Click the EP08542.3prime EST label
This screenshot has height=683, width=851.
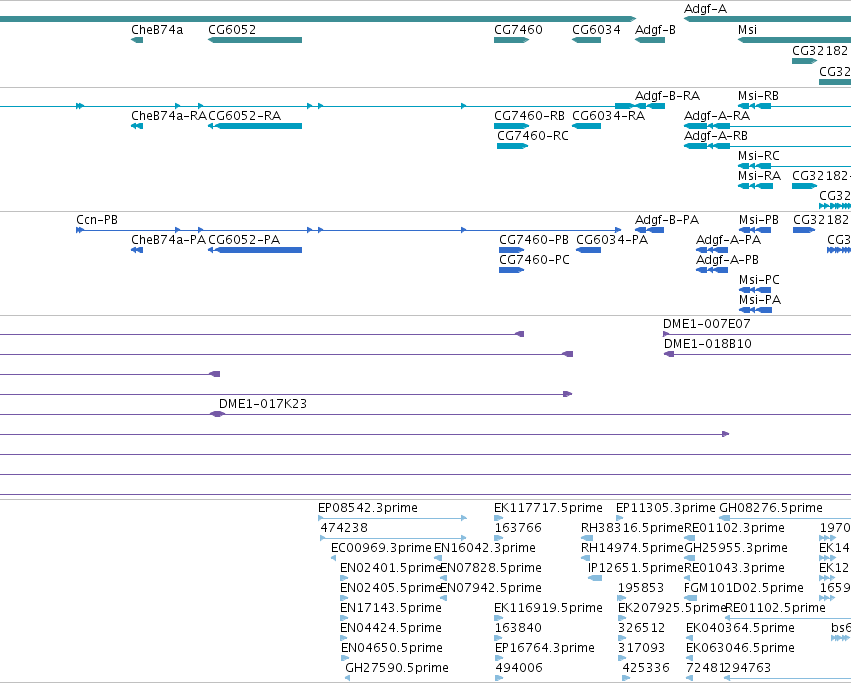click(368, 509)
